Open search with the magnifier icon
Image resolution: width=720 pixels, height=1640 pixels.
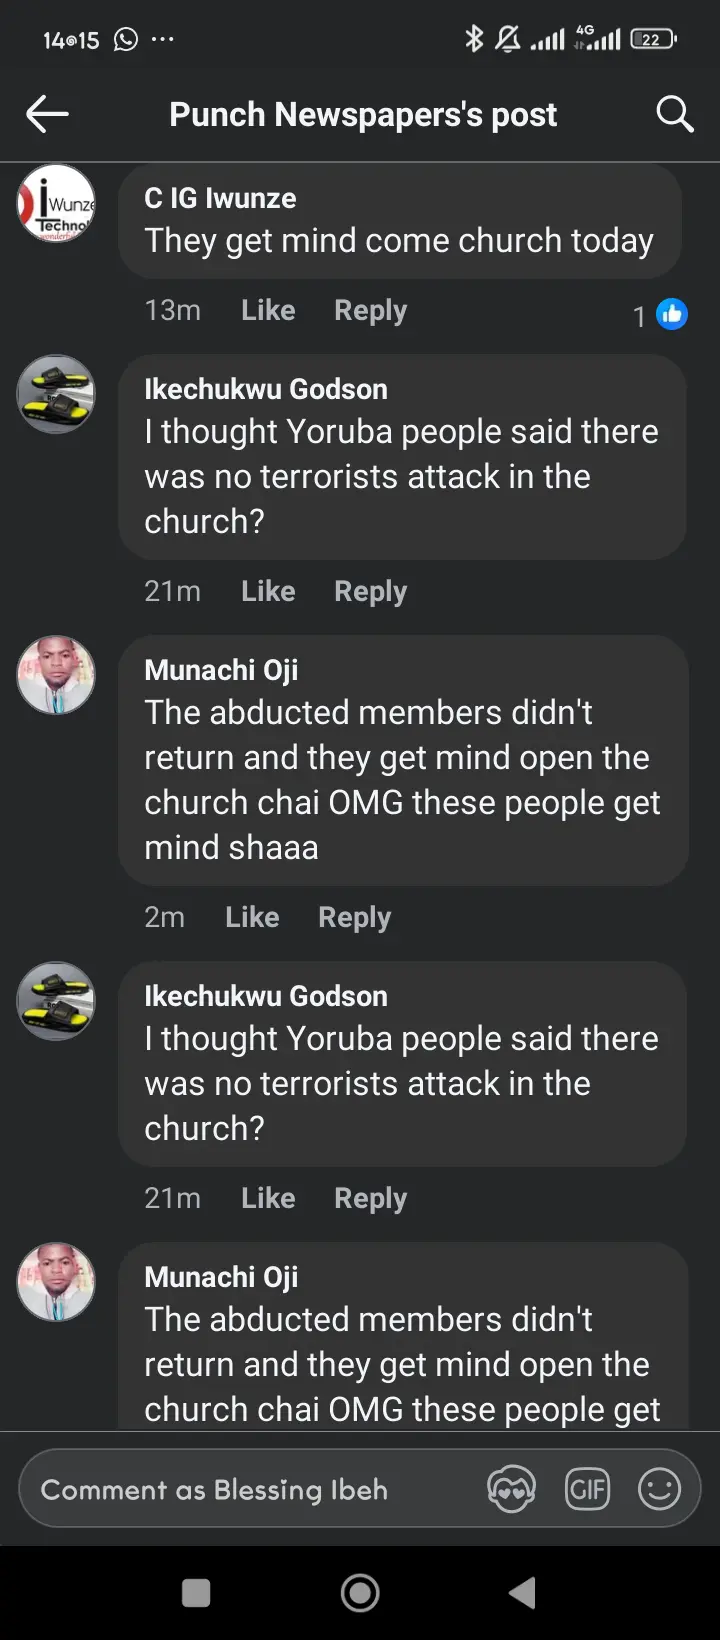click(675, 114)
